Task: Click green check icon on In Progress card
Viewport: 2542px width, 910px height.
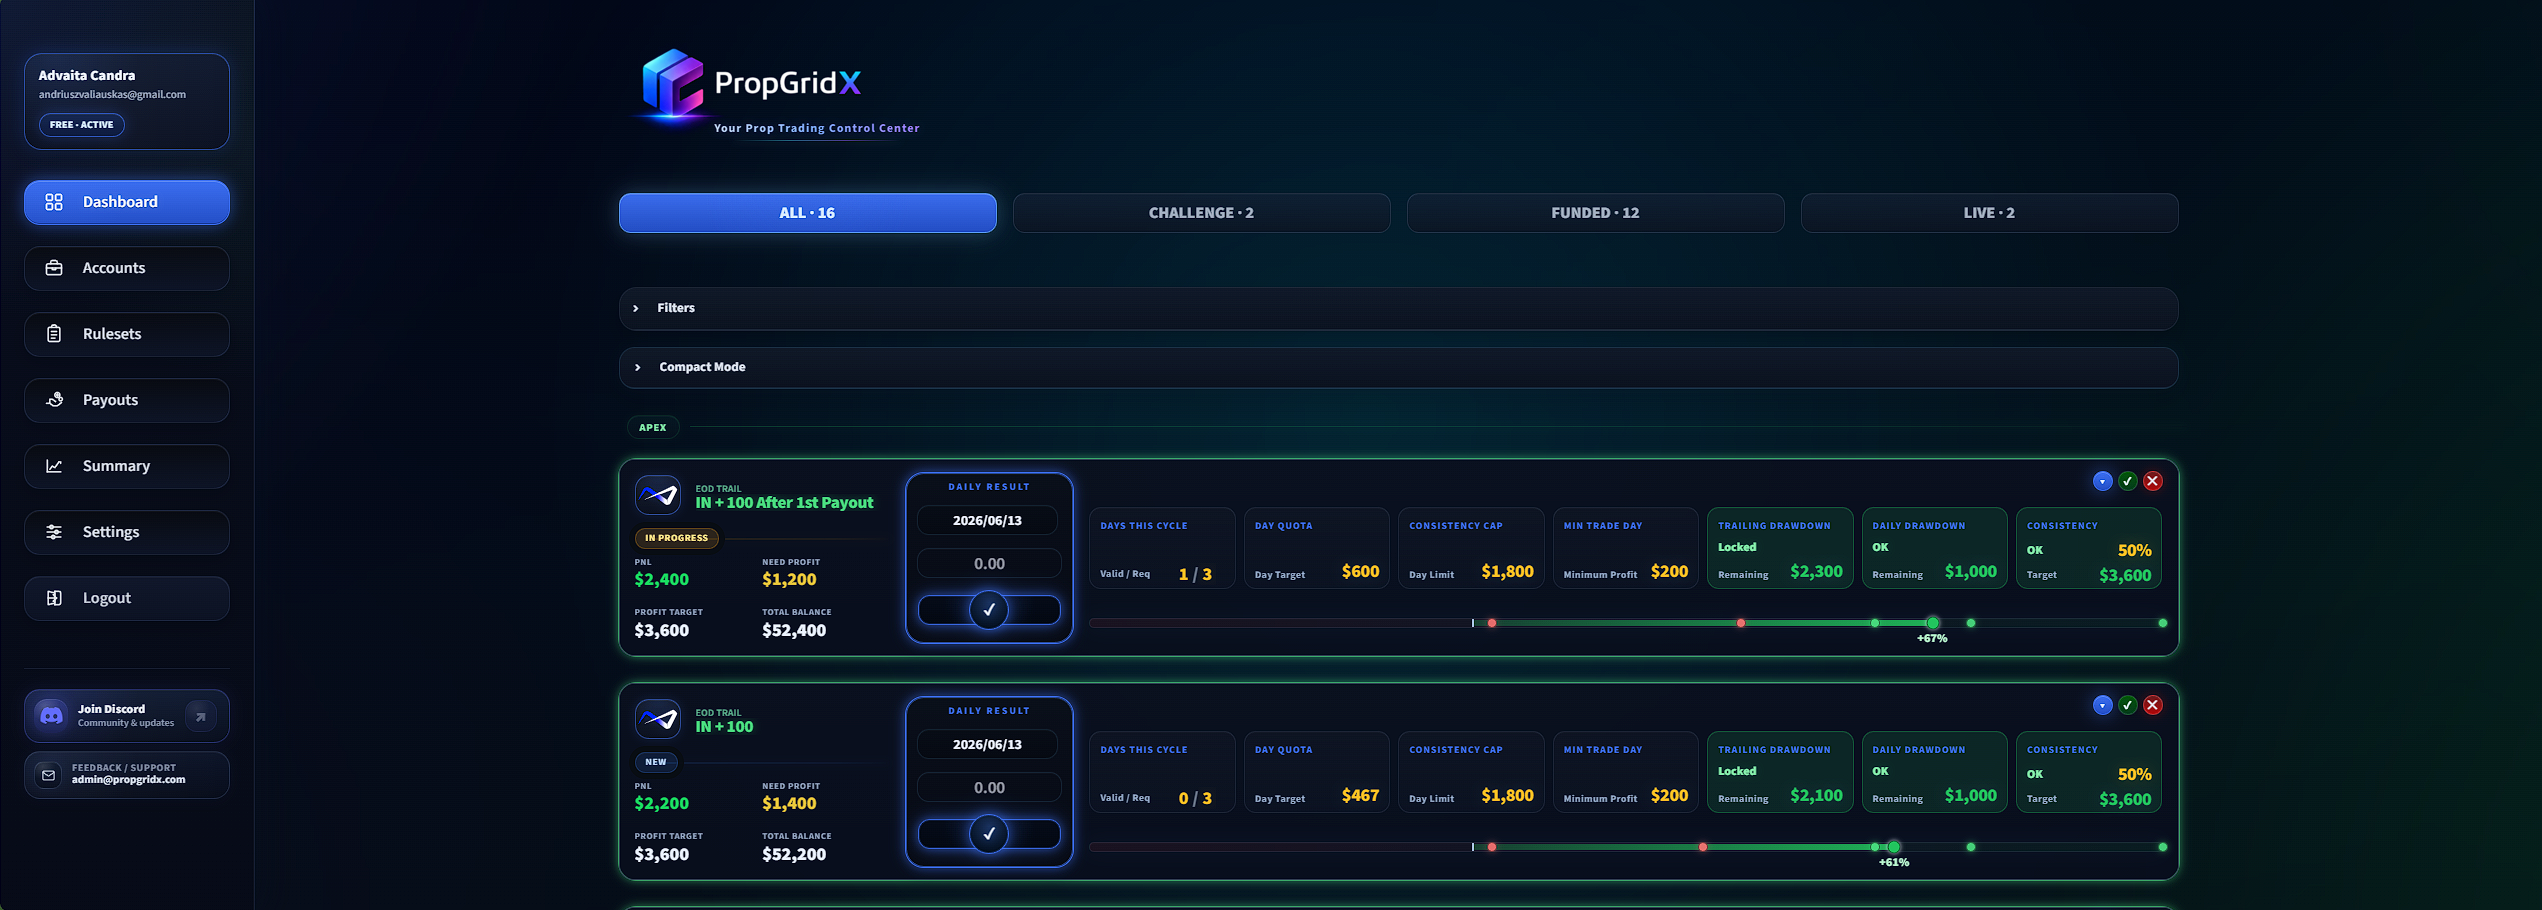Action: click(2128, 481)
